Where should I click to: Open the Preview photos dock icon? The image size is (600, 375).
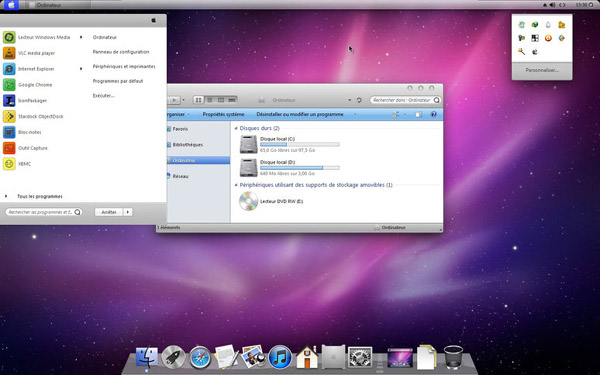pyautogui.click(x=253, y=357)
